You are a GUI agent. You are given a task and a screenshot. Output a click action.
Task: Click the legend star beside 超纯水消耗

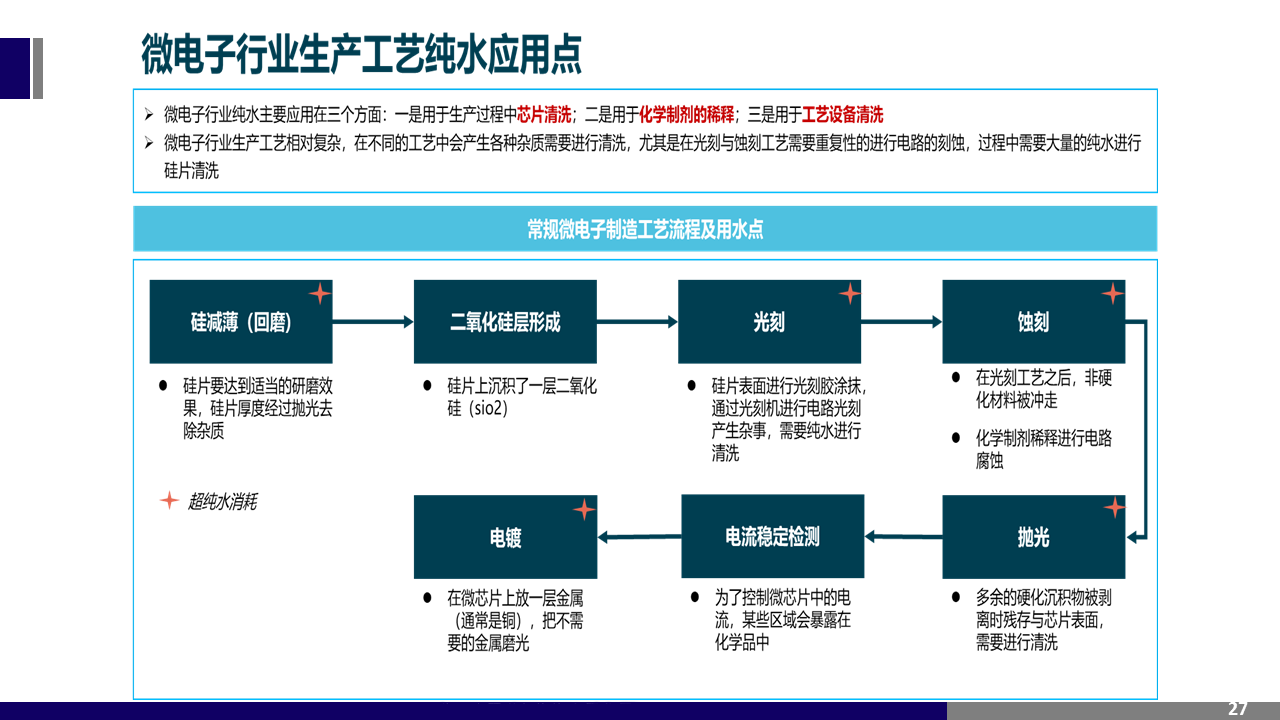point(169,501)
